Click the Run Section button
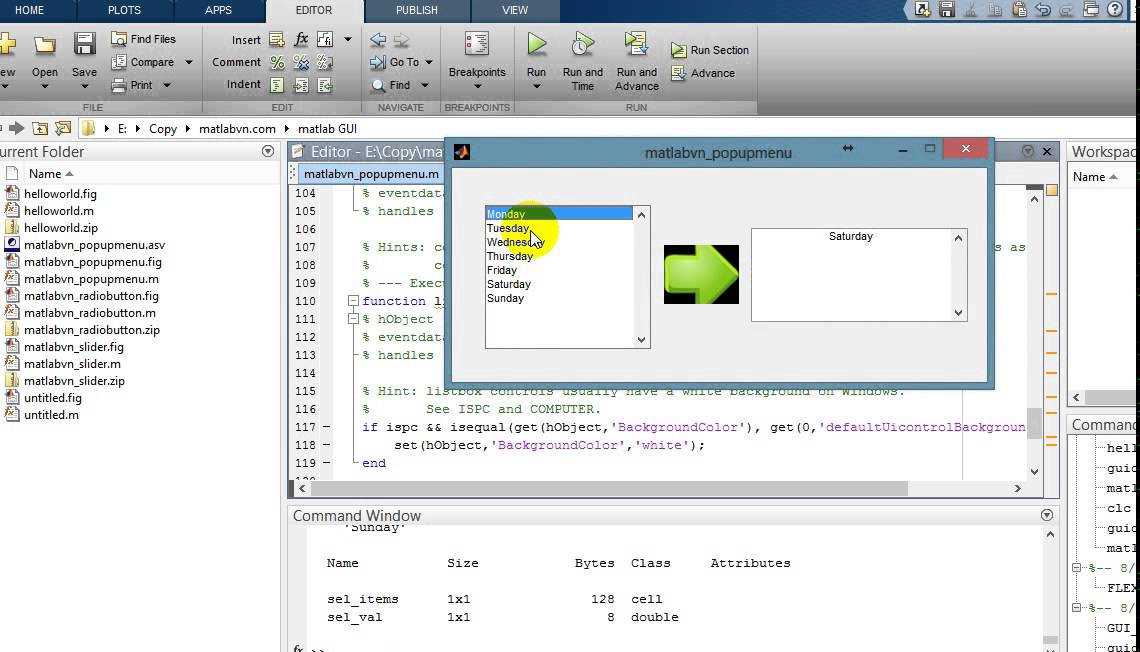1140x652 pixels. 710,50
